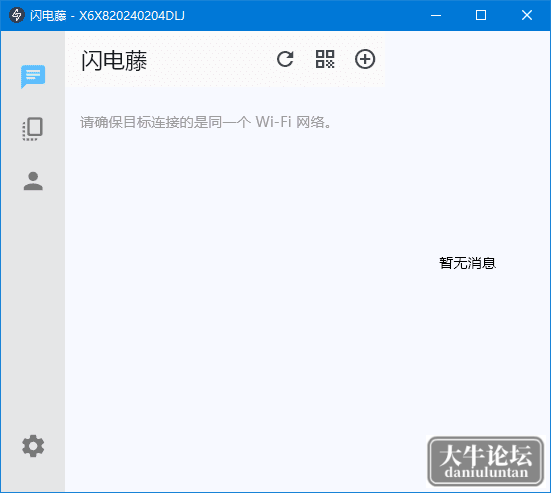Click the 暂无消息 placeholder text
The width and height of the screenshot is (551, 493).
pos(467,263)
